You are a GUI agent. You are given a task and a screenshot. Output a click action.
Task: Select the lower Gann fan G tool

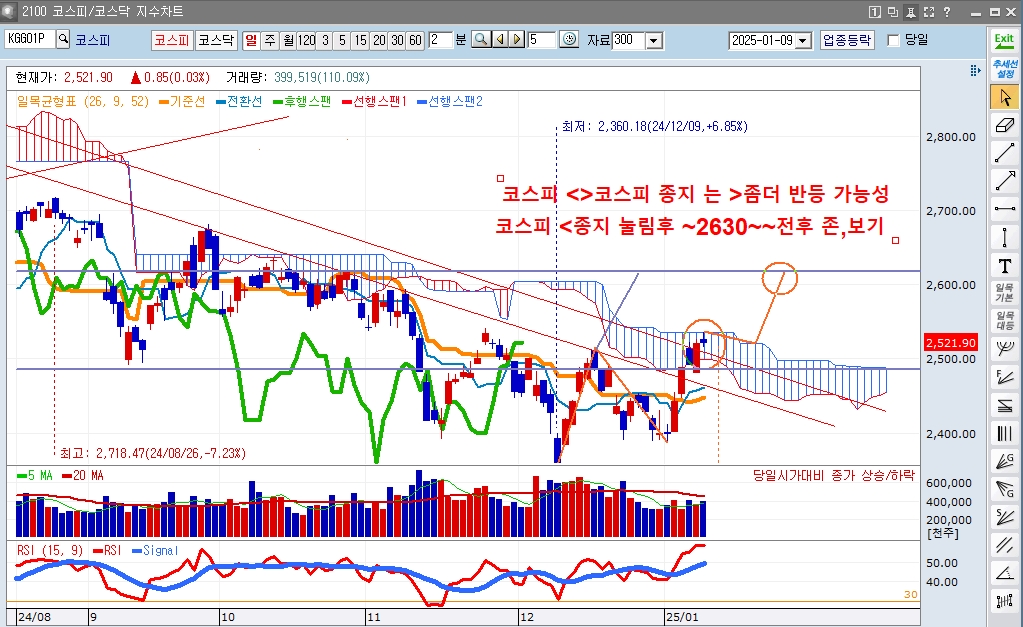1004,489
